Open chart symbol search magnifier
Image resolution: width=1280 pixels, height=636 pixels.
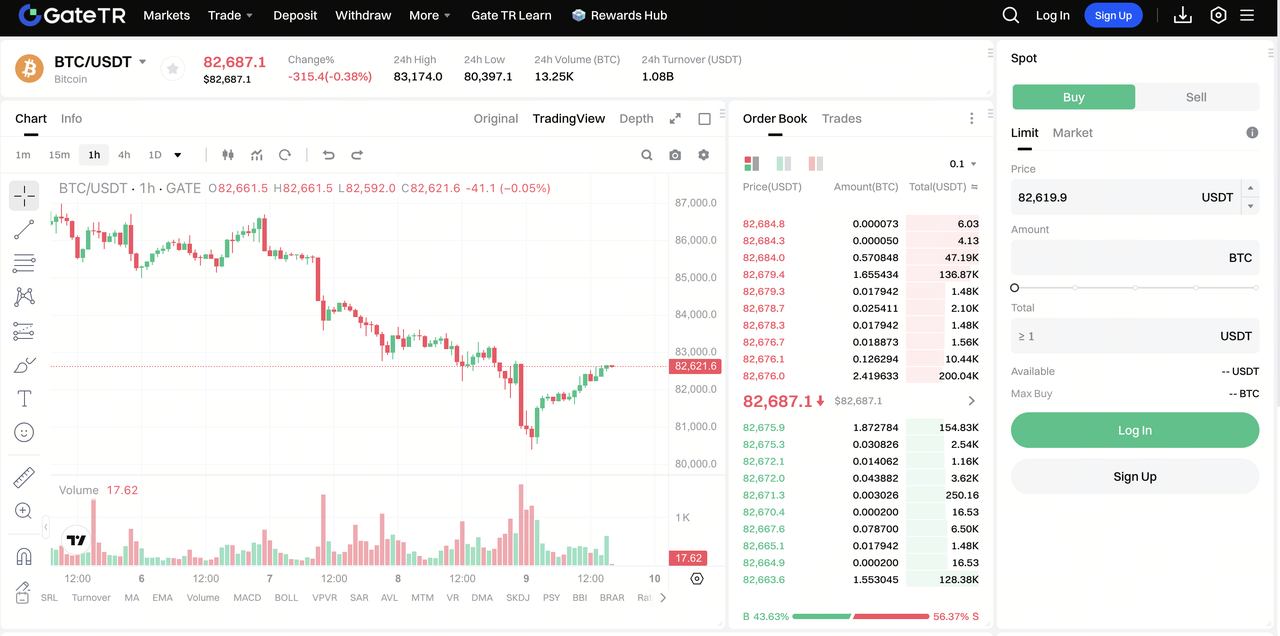tap(647, 155)
